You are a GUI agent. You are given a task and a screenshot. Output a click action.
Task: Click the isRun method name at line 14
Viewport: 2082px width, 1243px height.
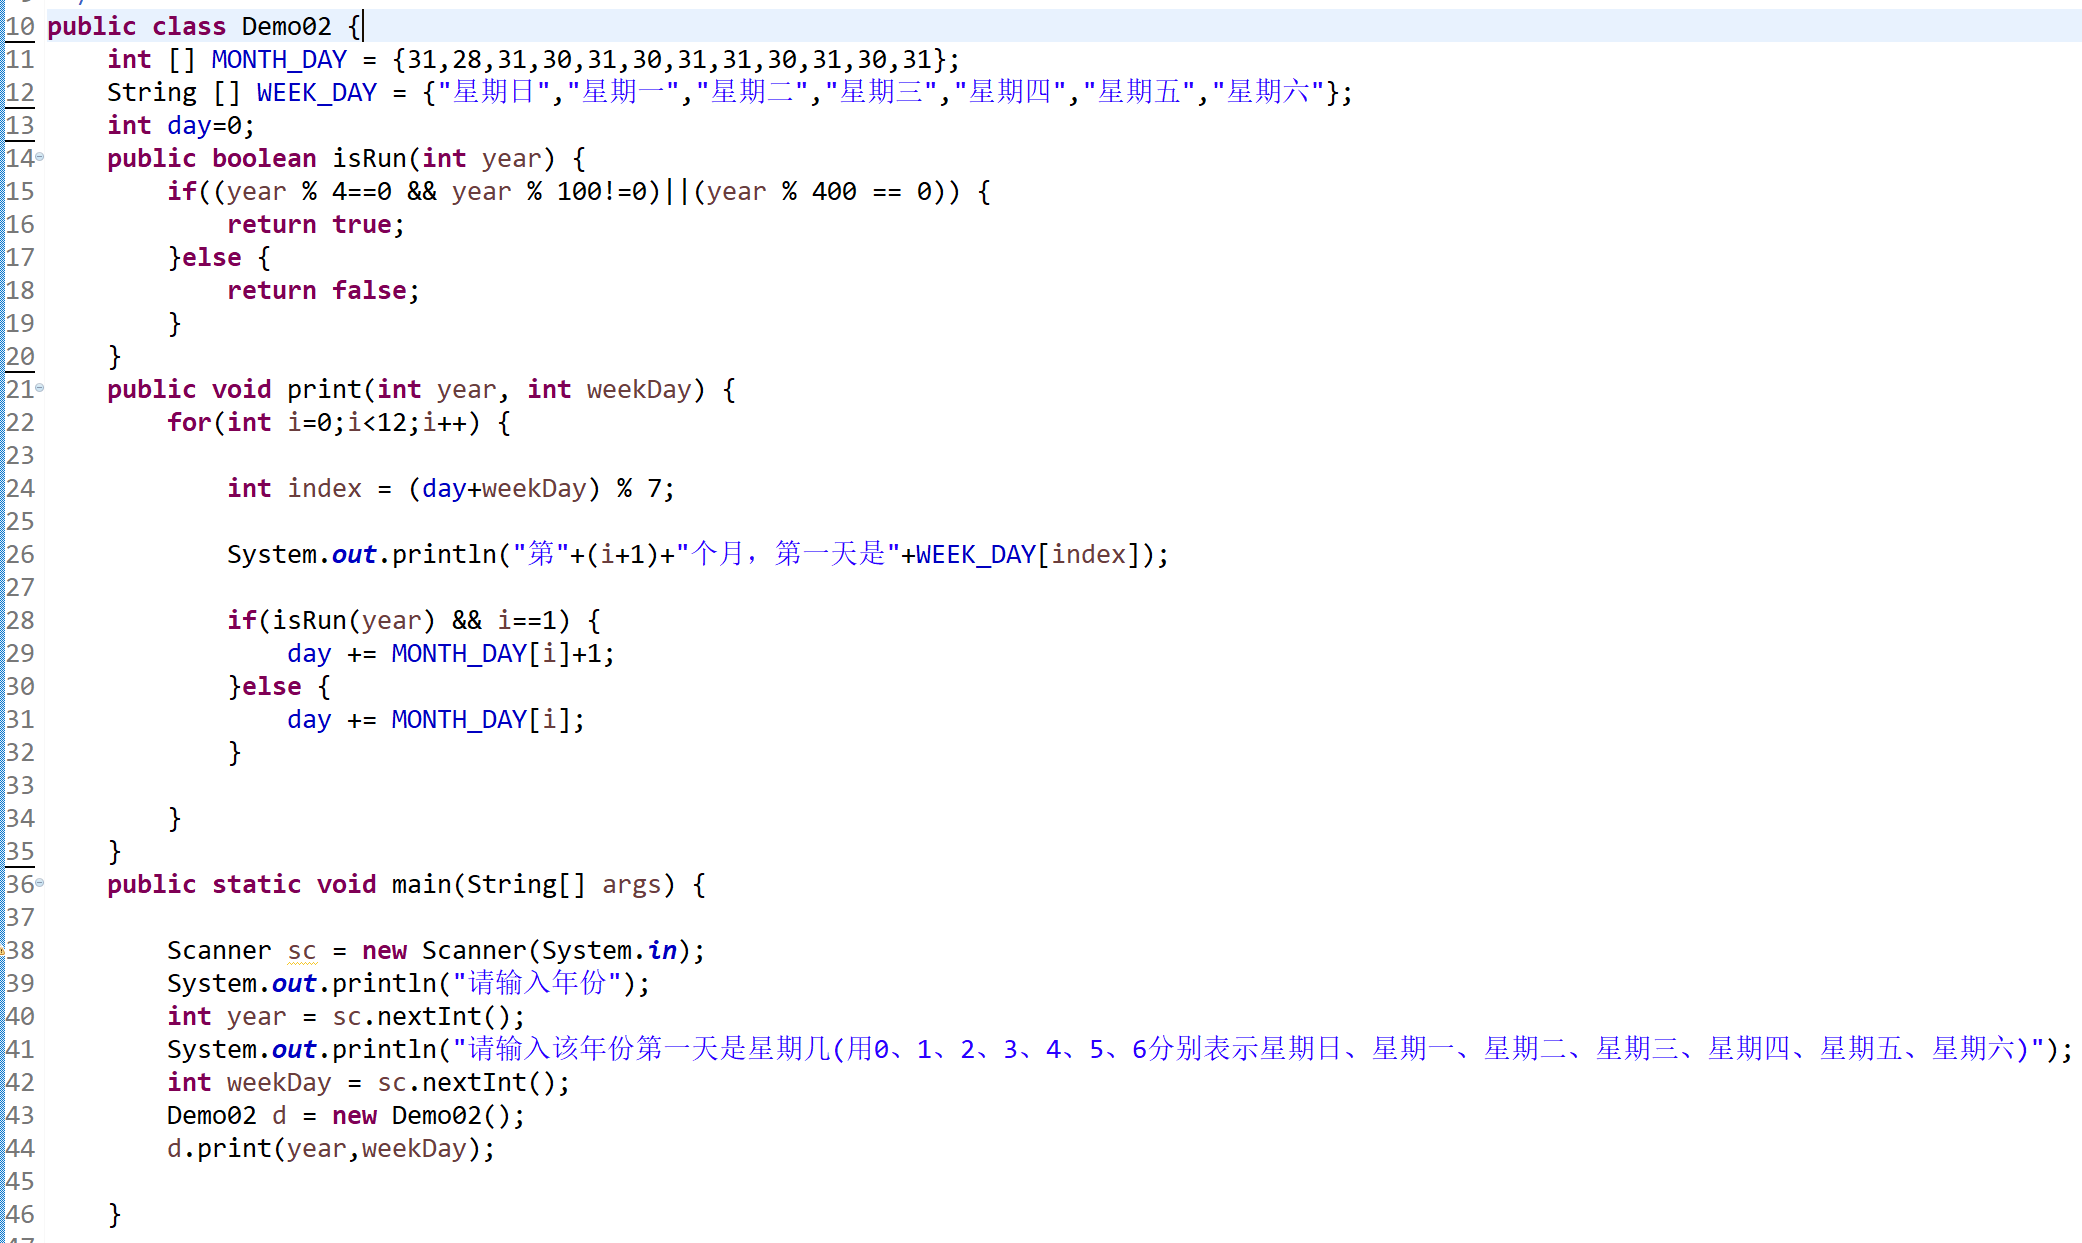coord(369,159)
